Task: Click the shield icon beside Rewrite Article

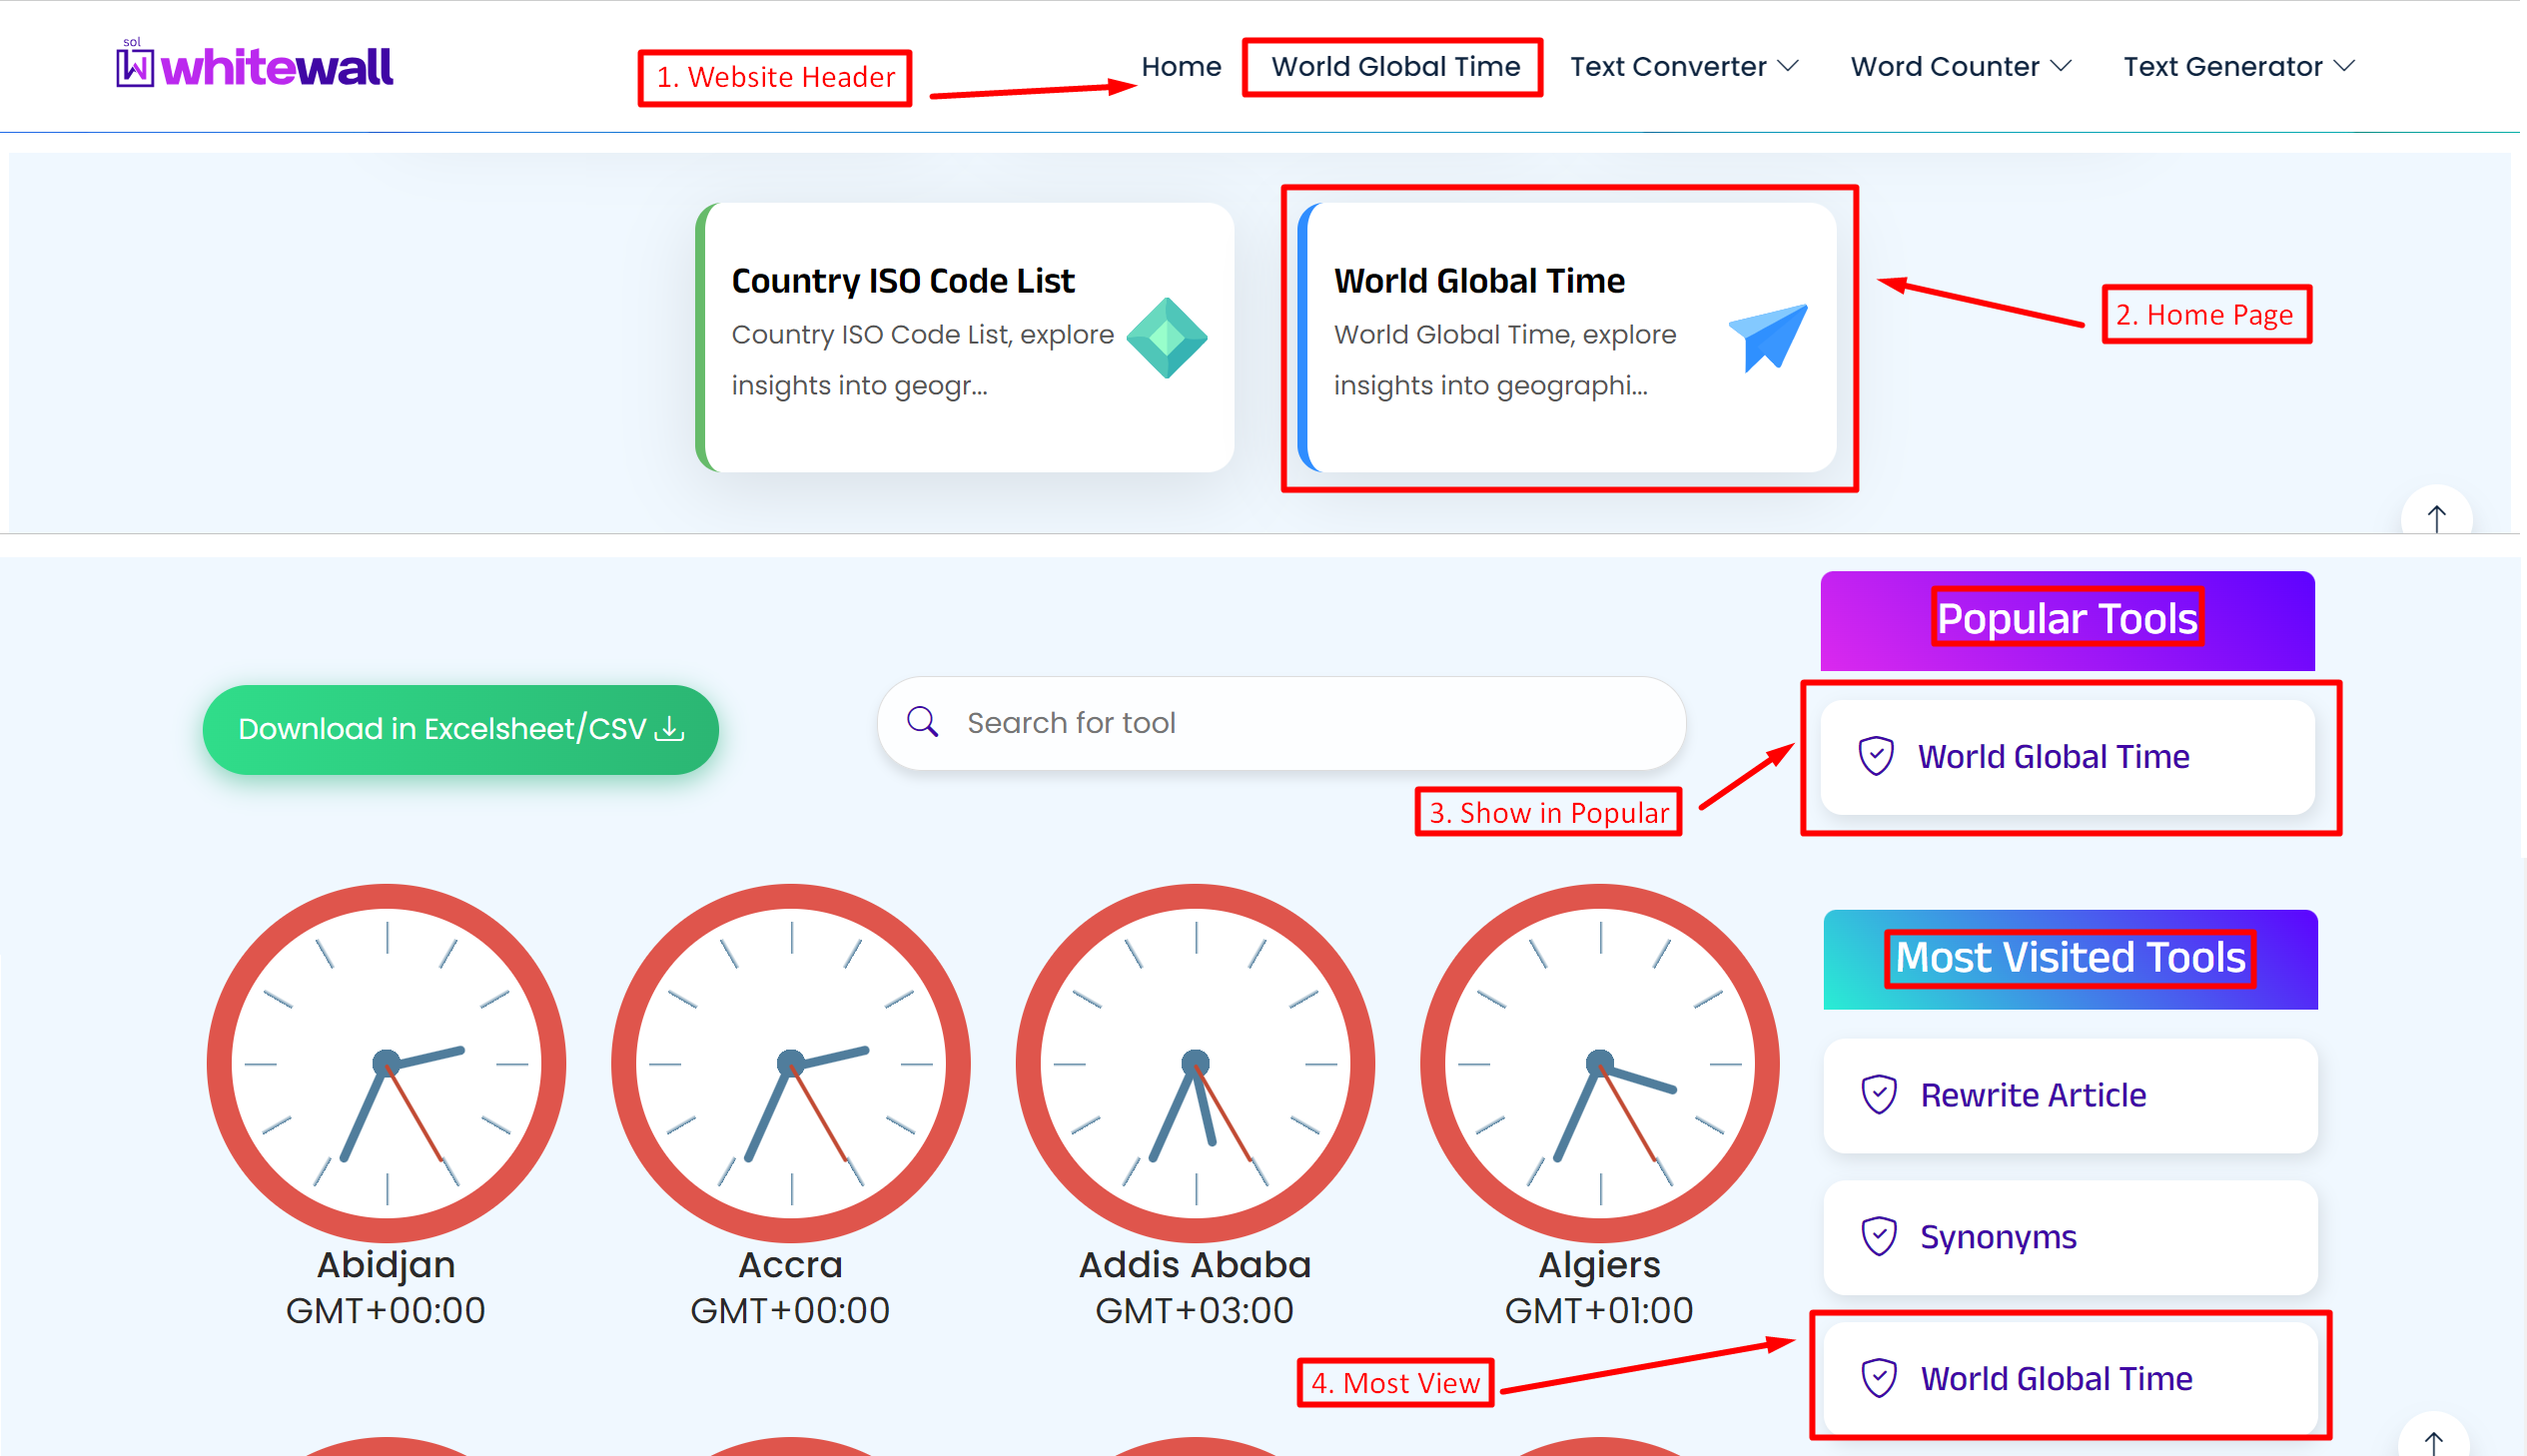Action: click(1879, 1095)
